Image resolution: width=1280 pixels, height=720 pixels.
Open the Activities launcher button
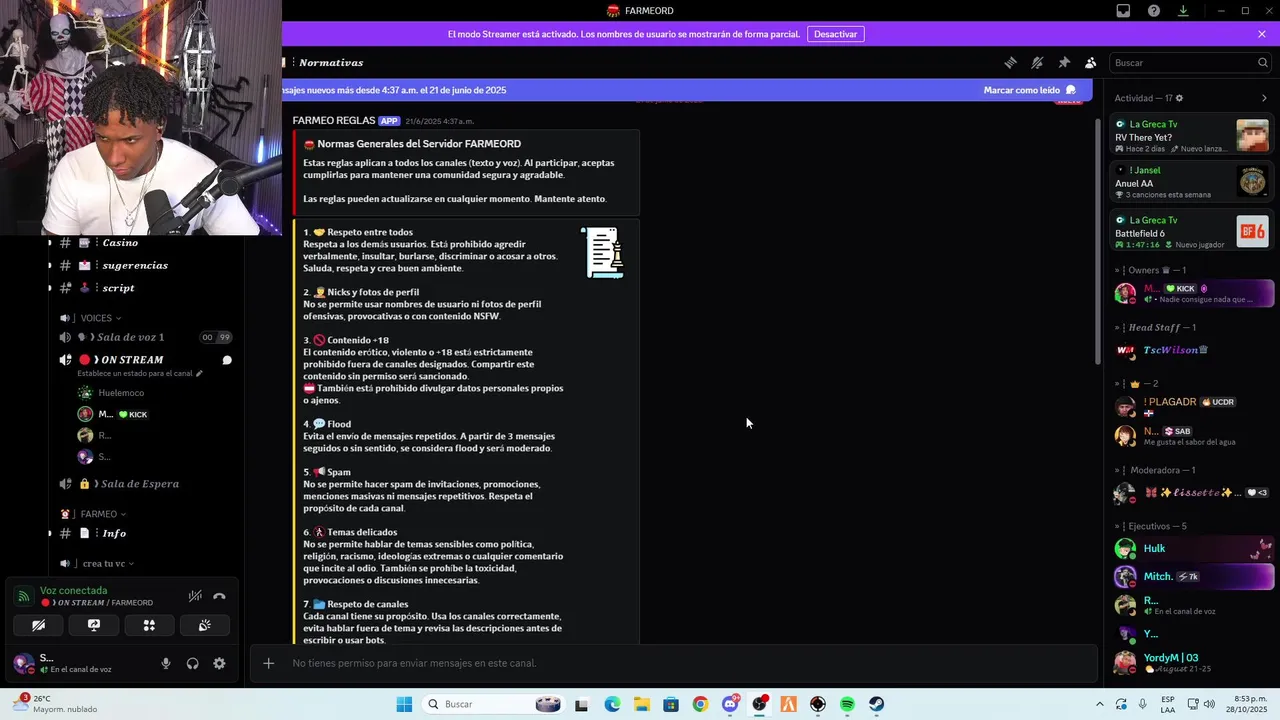pos(149,626)
